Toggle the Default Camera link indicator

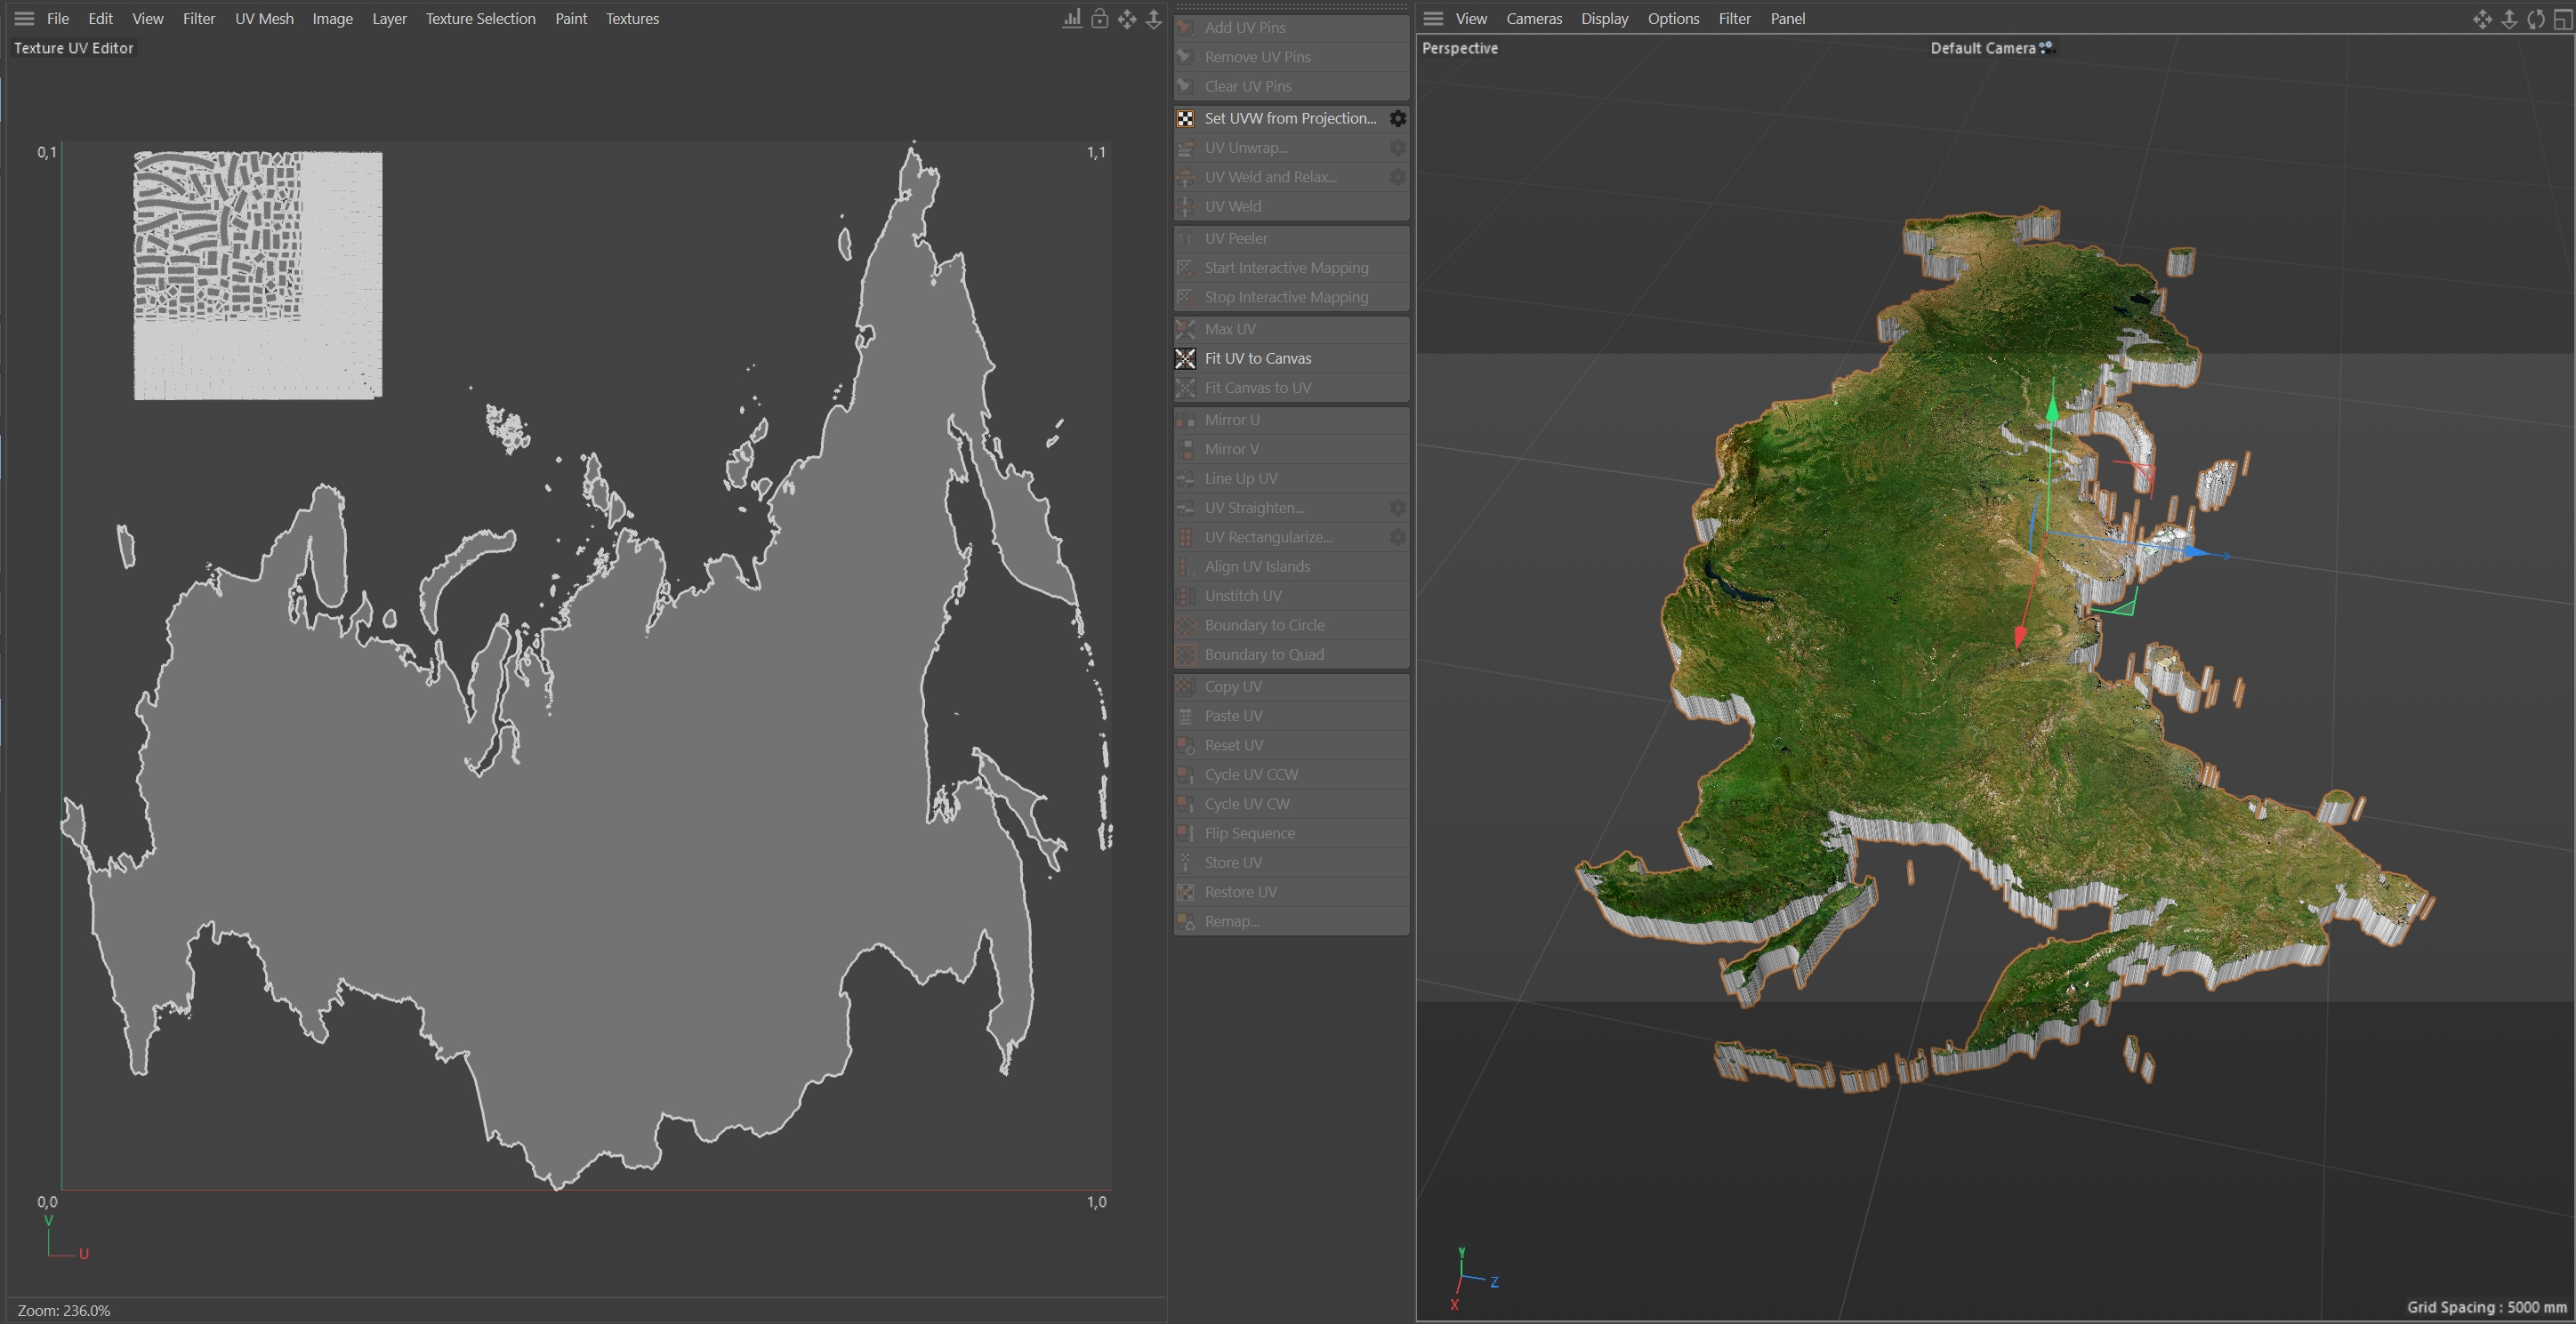pos(2045,47)
